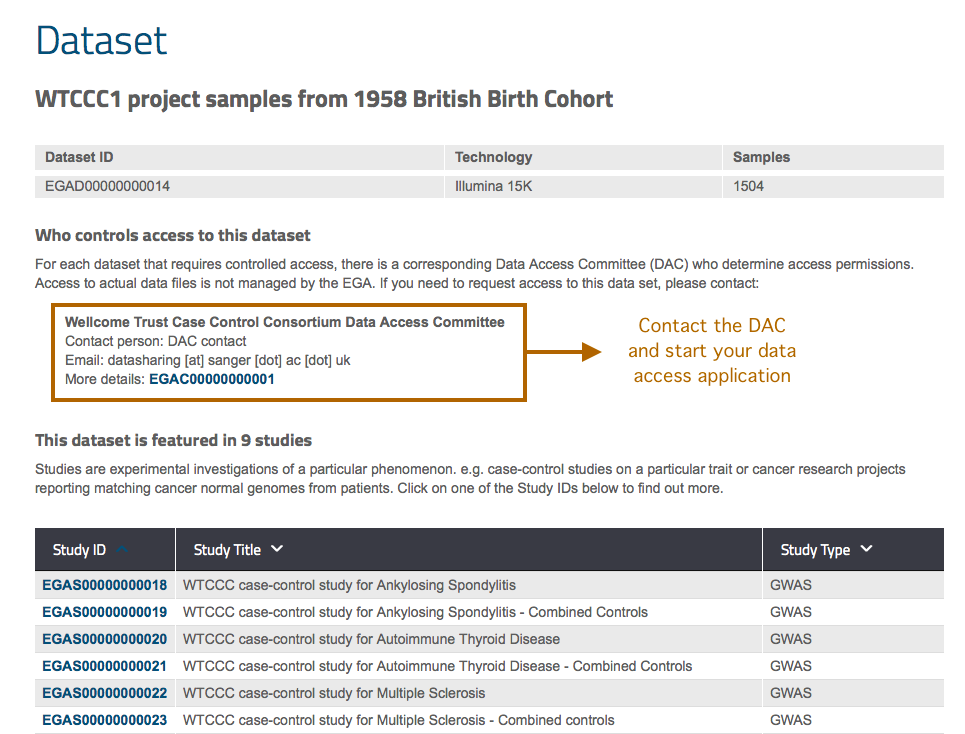Visit the EGAS00000000023 study page
Image resolution: width=965 pixels, height=734 pixels.
coord(104,720)
